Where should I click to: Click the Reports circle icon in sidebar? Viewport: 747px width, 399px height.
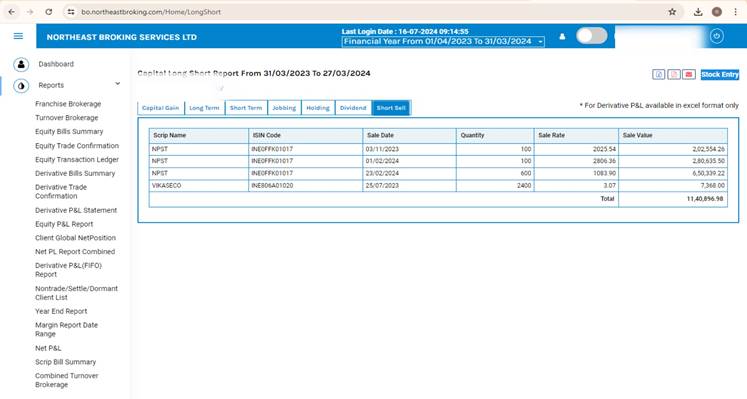pyautogui.click(x=21, y=86)
